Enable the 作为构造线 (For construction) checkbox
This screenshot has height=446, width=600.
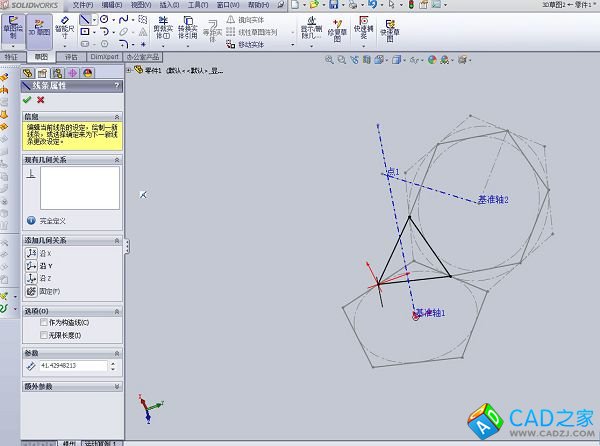(43, 322)
